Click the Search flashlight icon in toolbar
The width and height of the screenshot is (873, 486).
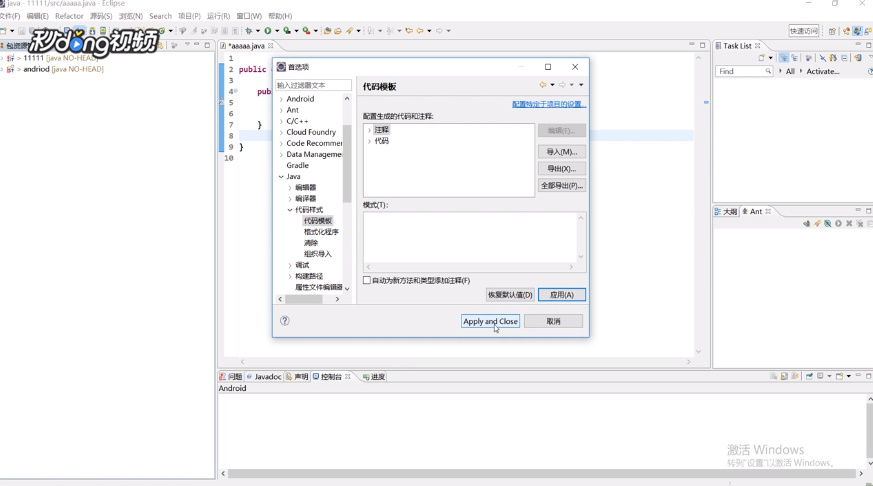(x=349, y=31)
